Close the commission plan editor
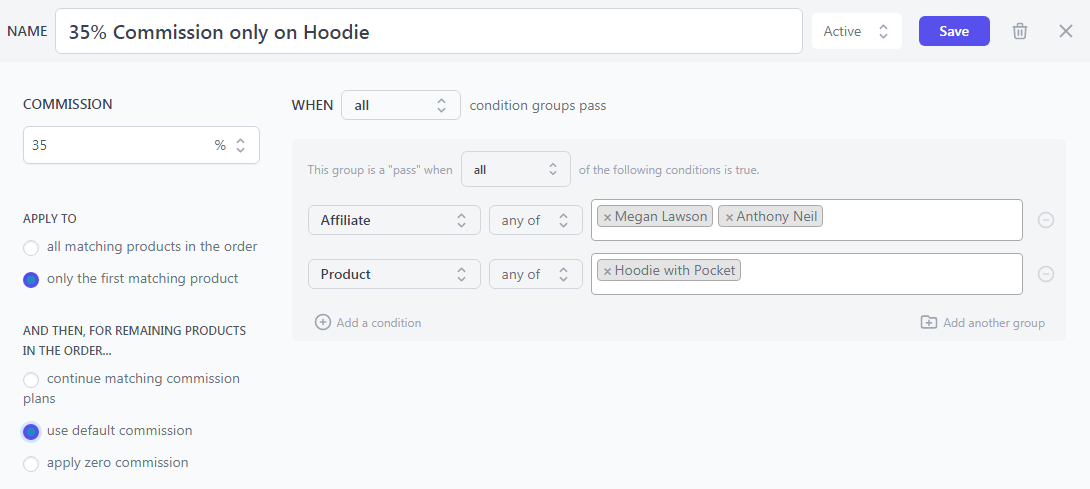 tap(1066, 31)
